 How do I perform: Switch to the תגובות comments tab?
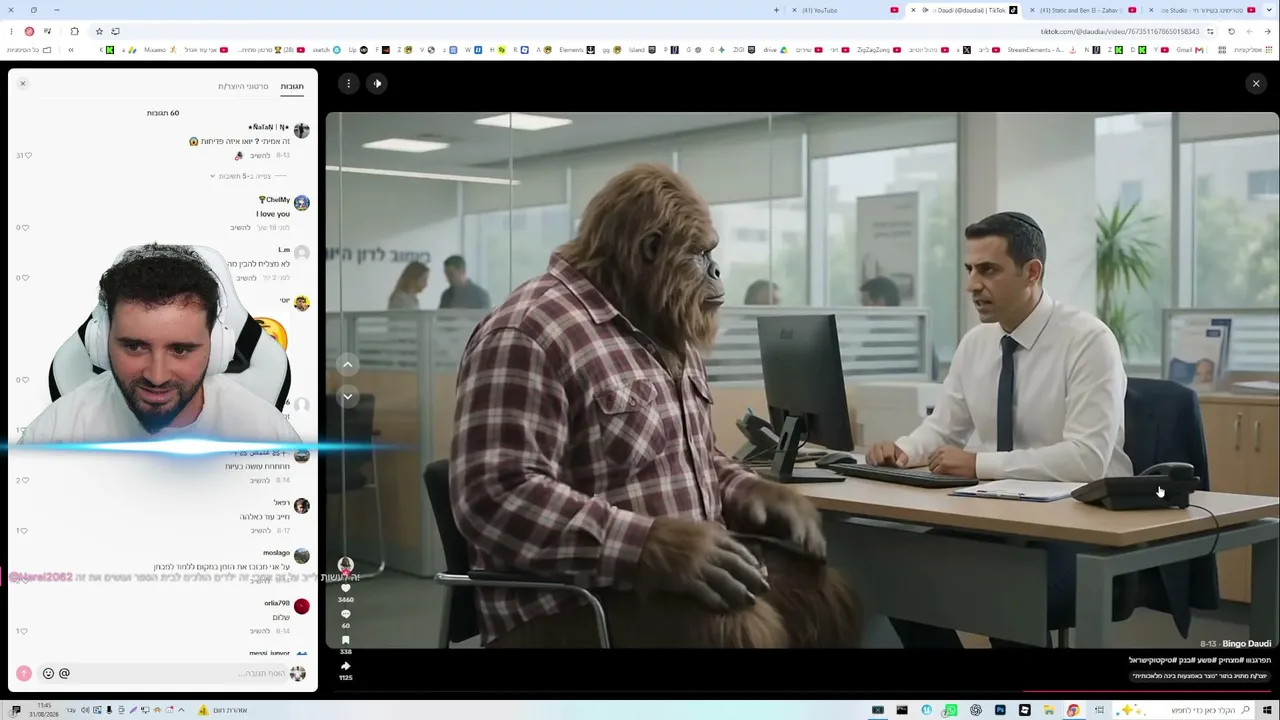coord(292,86)
